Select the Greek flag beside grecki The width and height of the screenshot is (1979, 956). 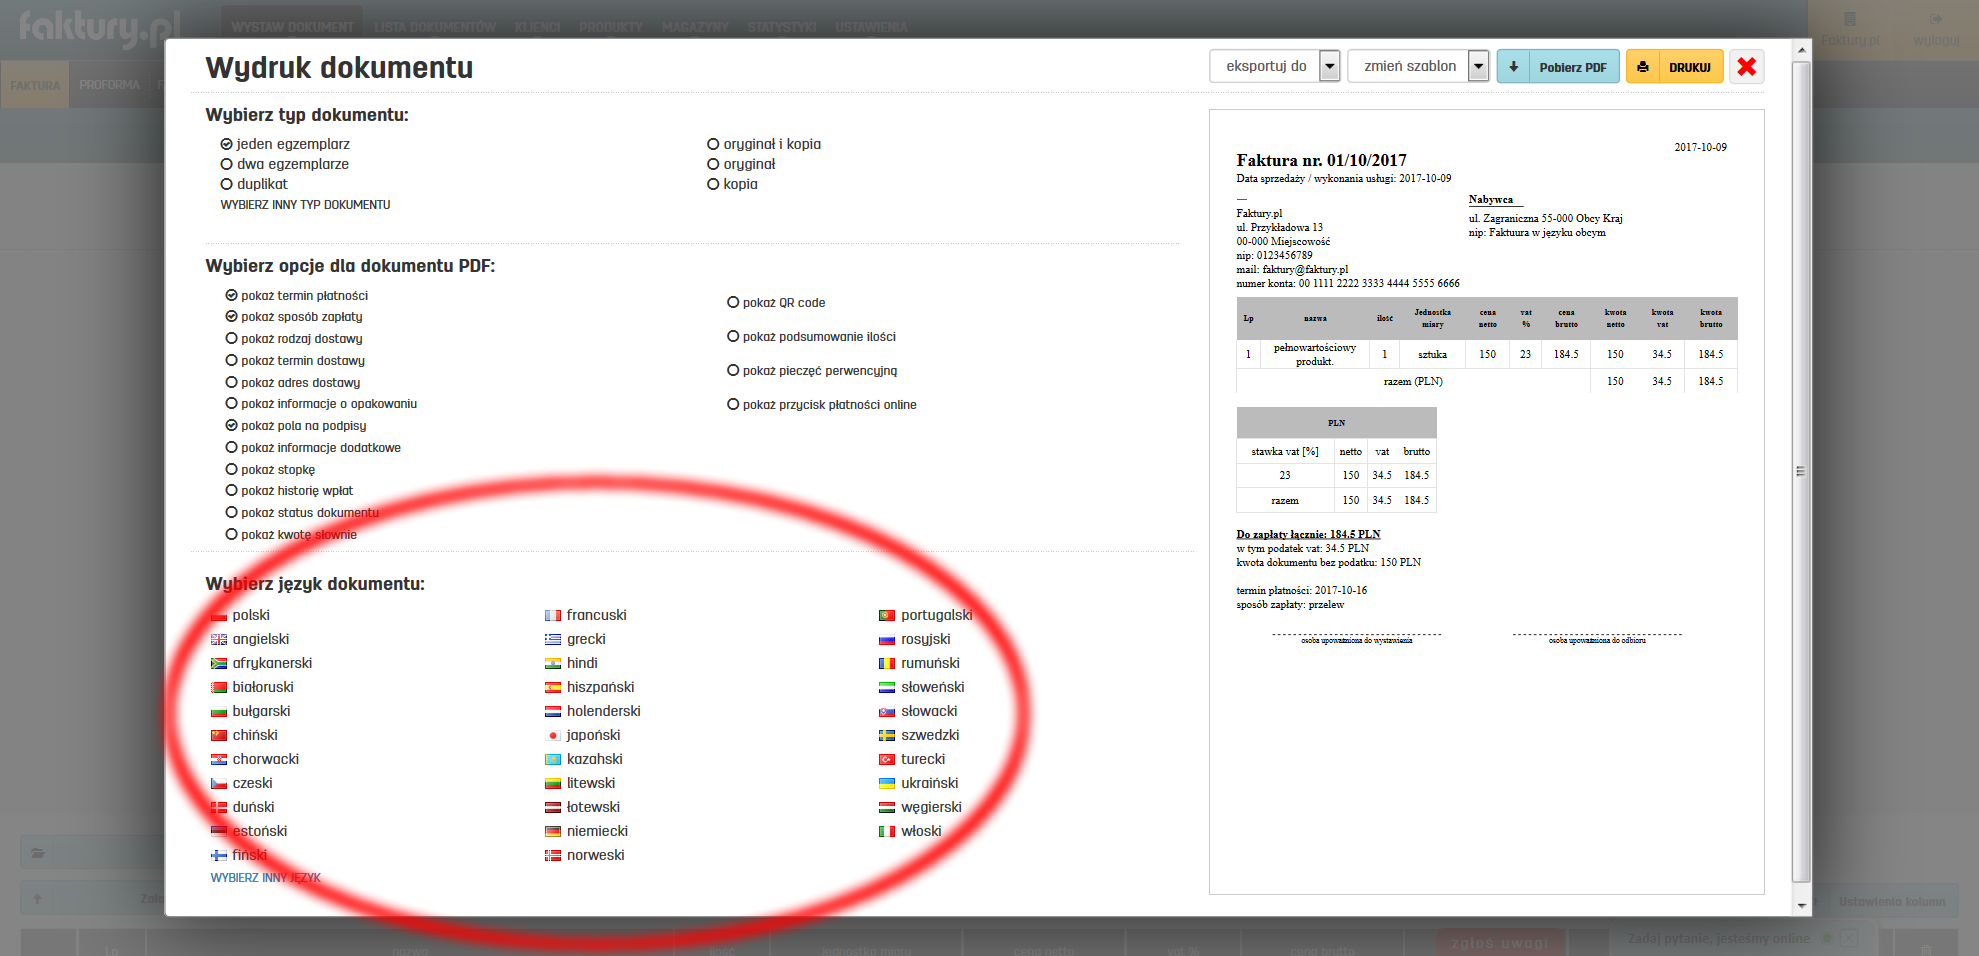tap(553, 639)
